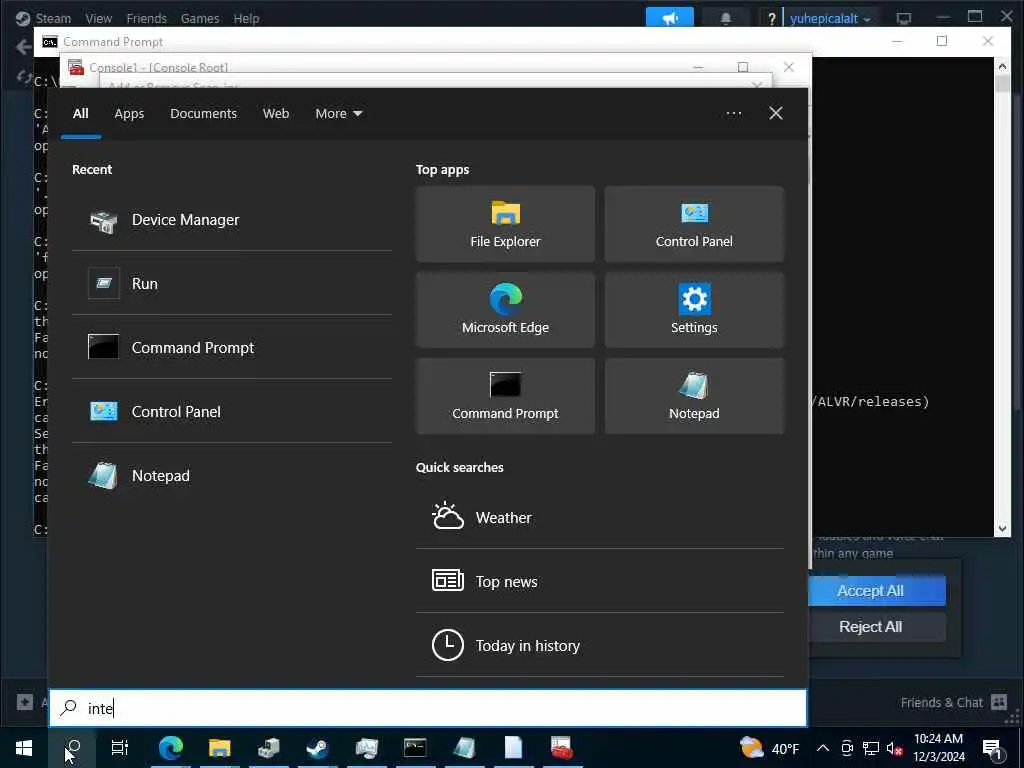
Task: Open Steam from the taskbar
Action: (x=317, y=748)
